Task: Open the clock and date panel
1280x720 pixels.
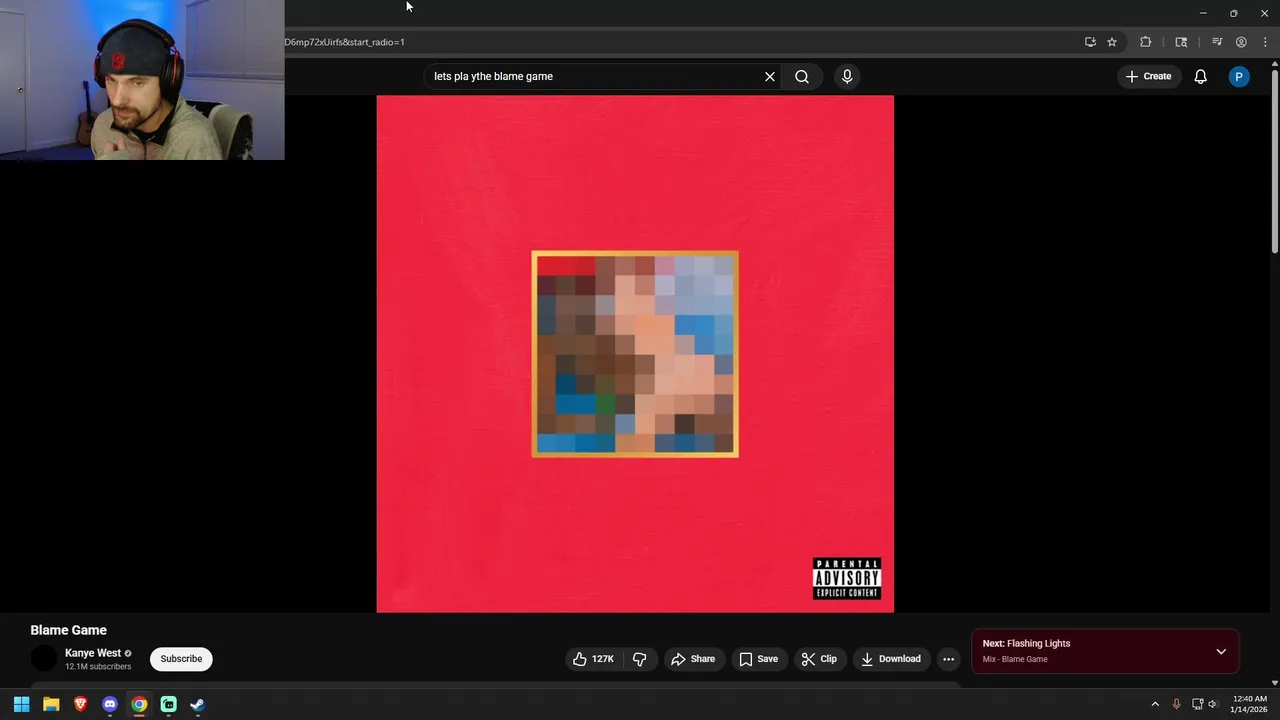Action: click(x=1250, y=704)
